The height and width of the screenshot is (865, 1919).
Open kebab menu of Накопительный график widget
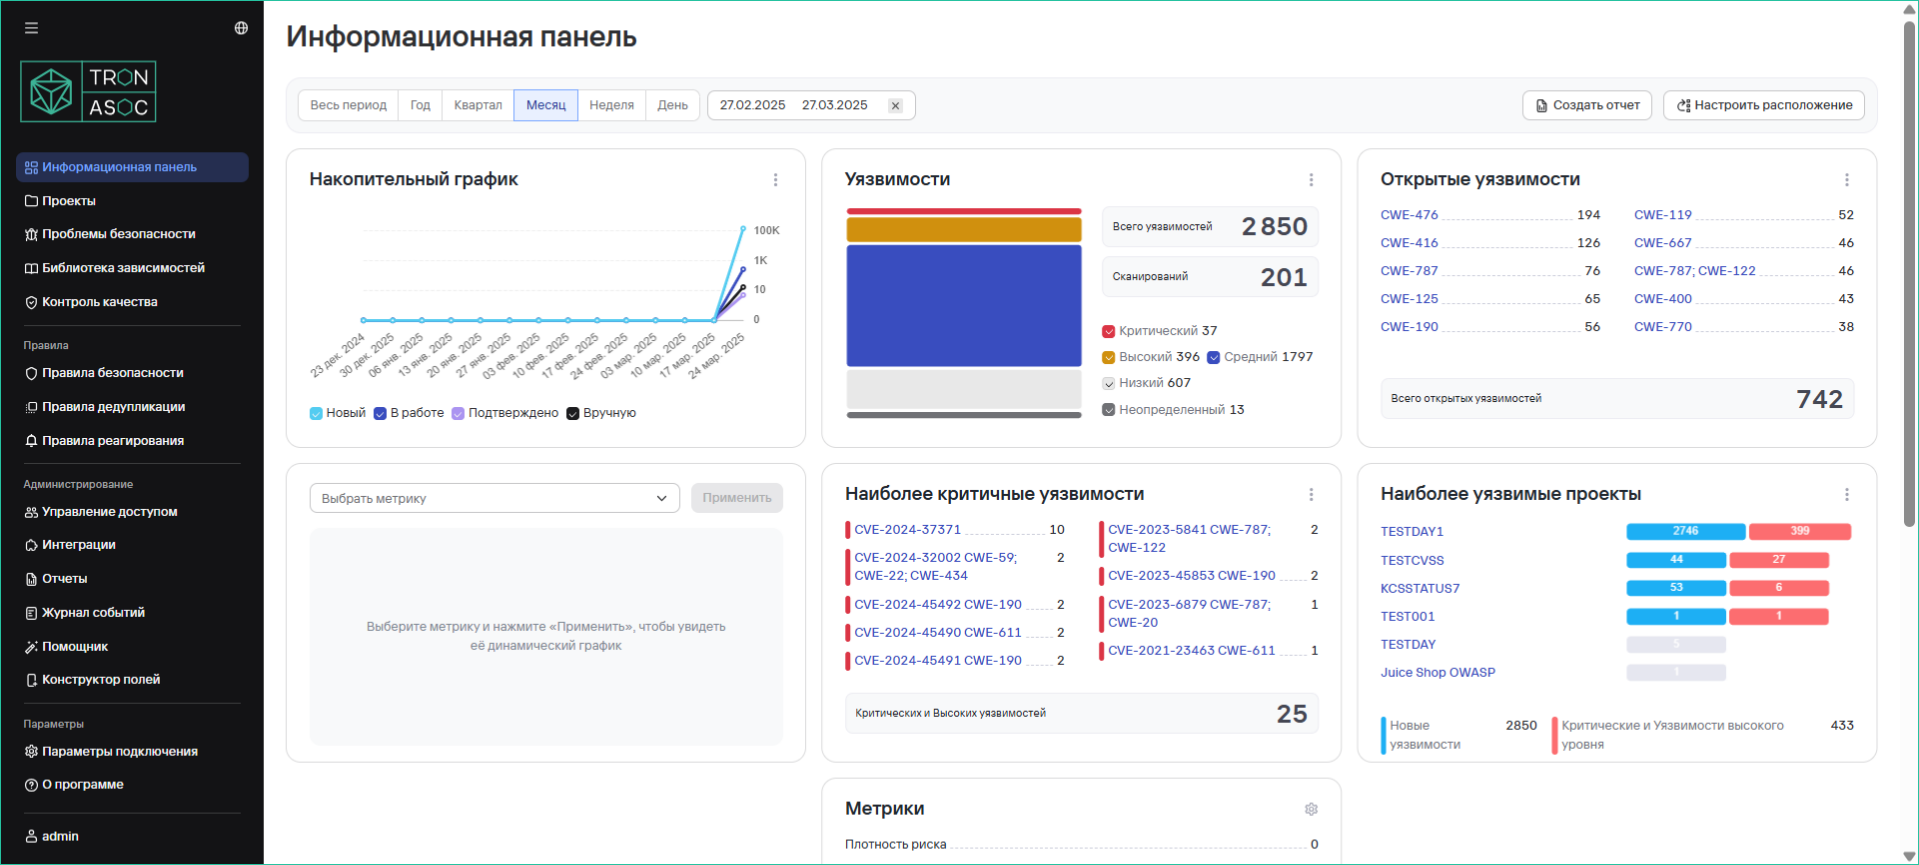[x=775, y=180]
